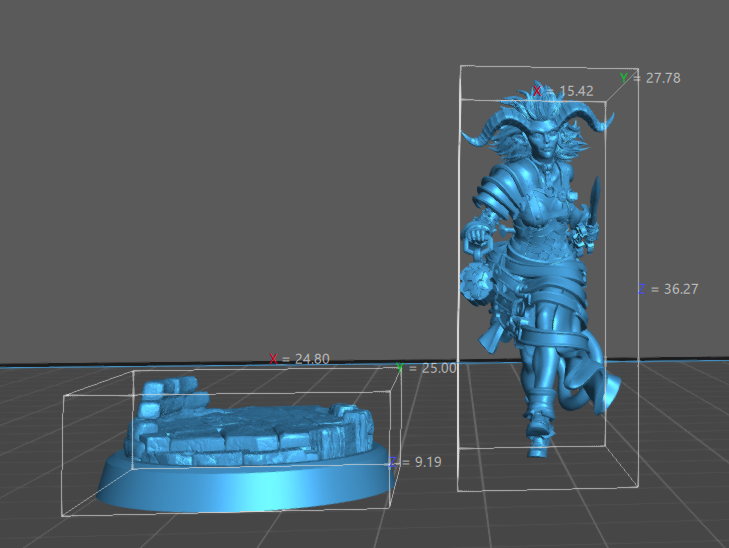729x548 pixels.
Task: Click the spiked mace ball on figure
Action: (x=476, y=283)
